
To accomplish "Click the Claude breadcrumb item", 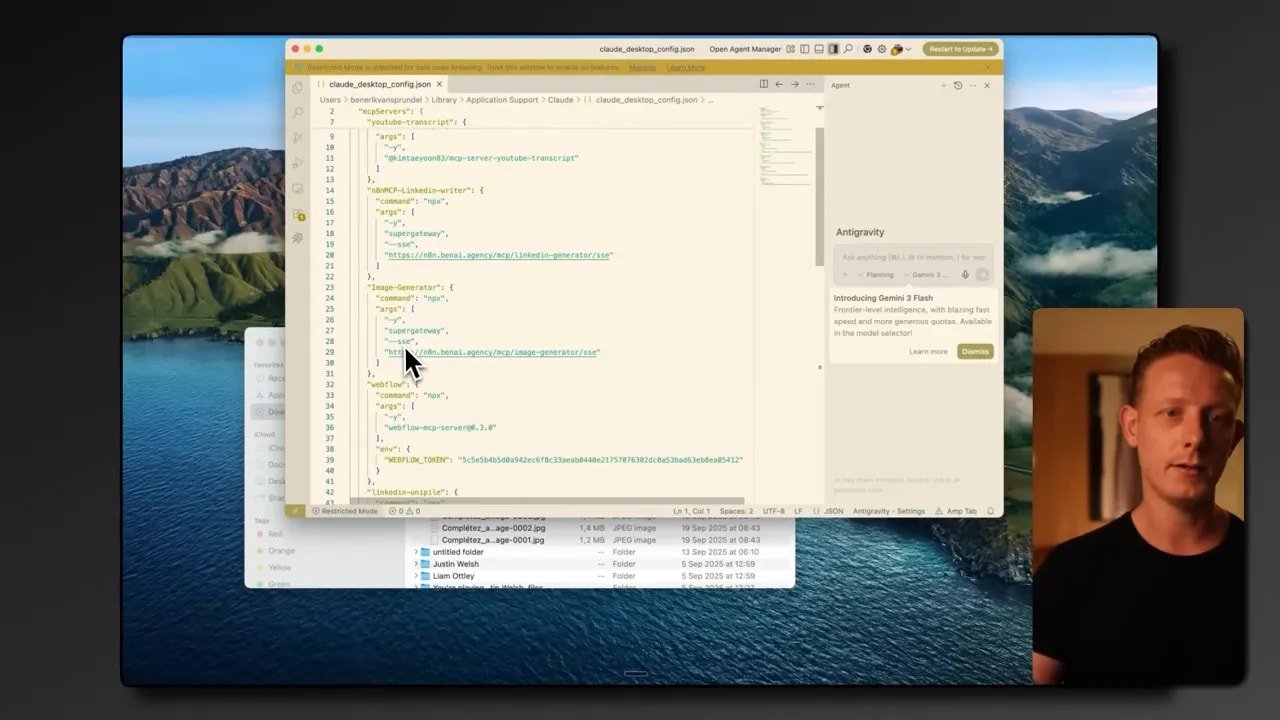I will point(560,99).
